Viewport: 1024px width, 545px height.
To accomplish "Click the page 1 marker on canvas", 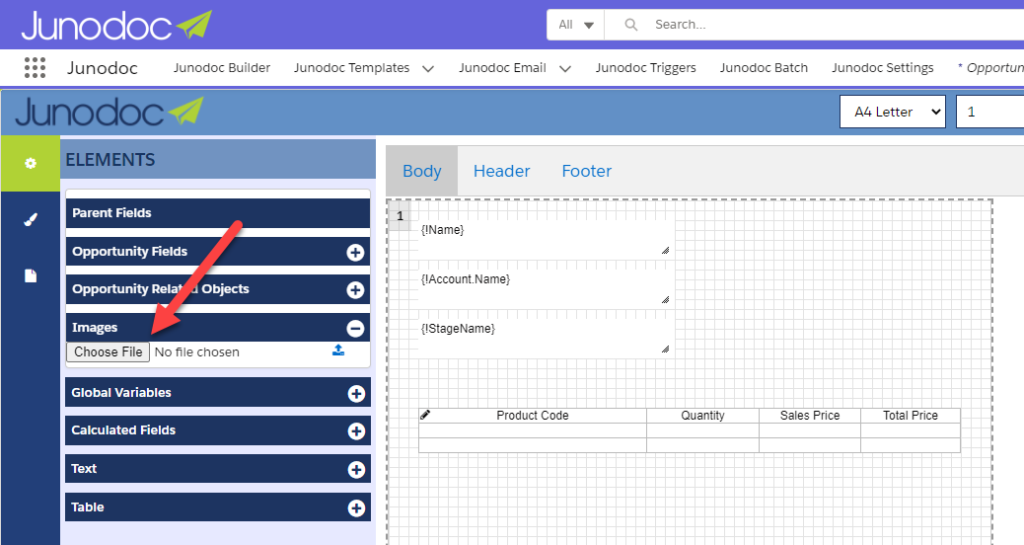I will coord(400,216).
